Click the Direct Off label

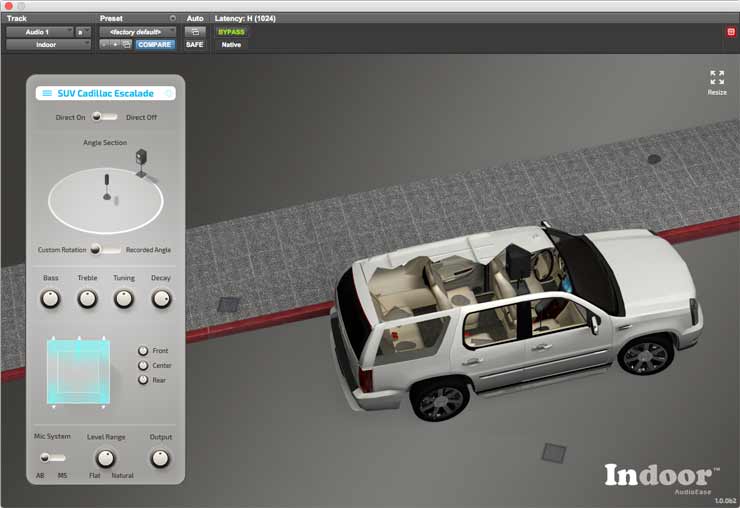click(x=141, y=117)
